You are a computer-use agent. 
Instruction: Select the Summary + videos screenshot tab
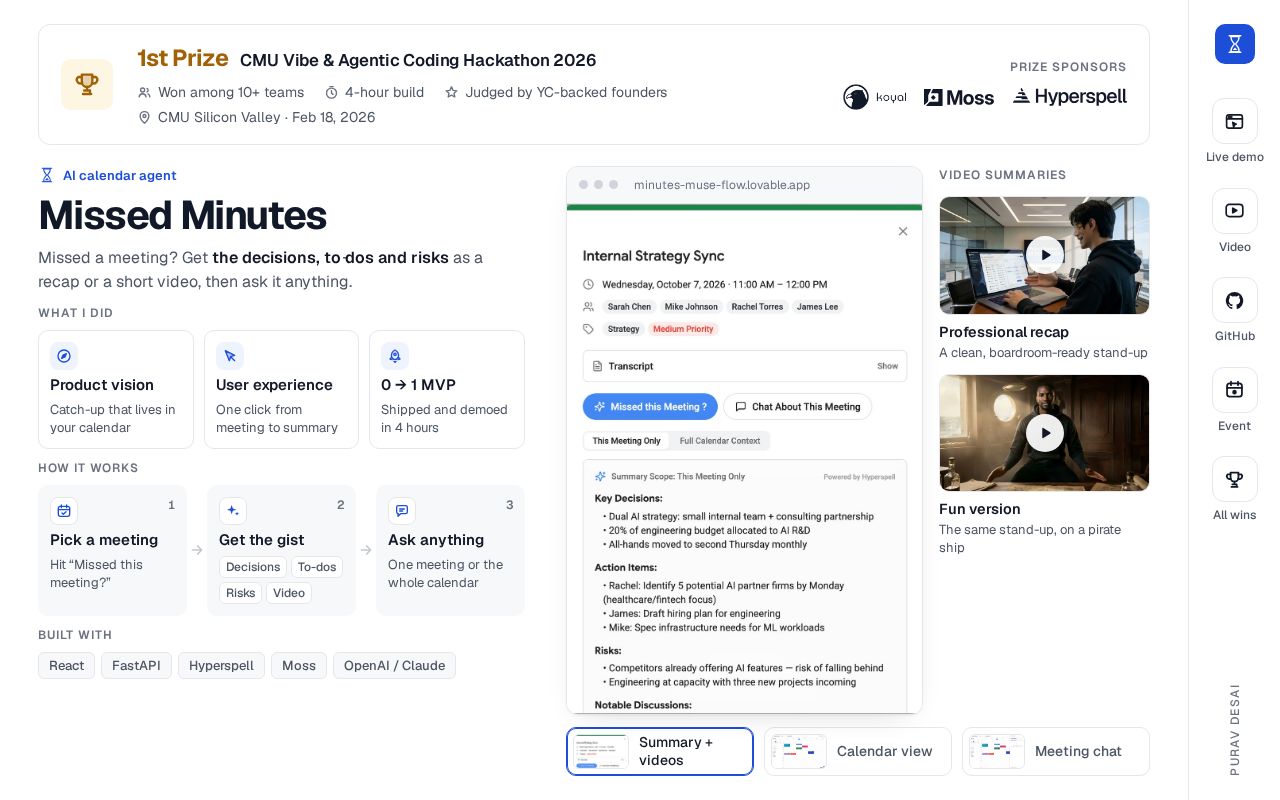click(660, 751)
